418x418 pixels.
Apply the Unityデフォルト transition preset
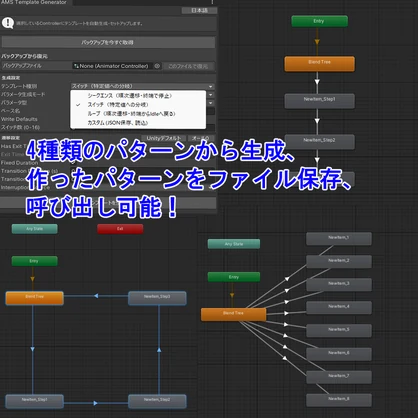tap(163, 138)
